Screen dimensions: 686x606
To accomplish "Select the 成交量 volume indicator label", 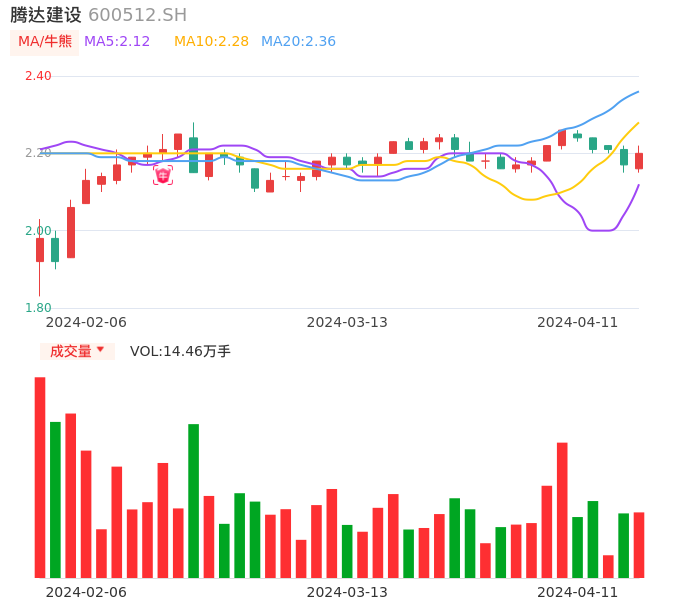I will 71,351.
